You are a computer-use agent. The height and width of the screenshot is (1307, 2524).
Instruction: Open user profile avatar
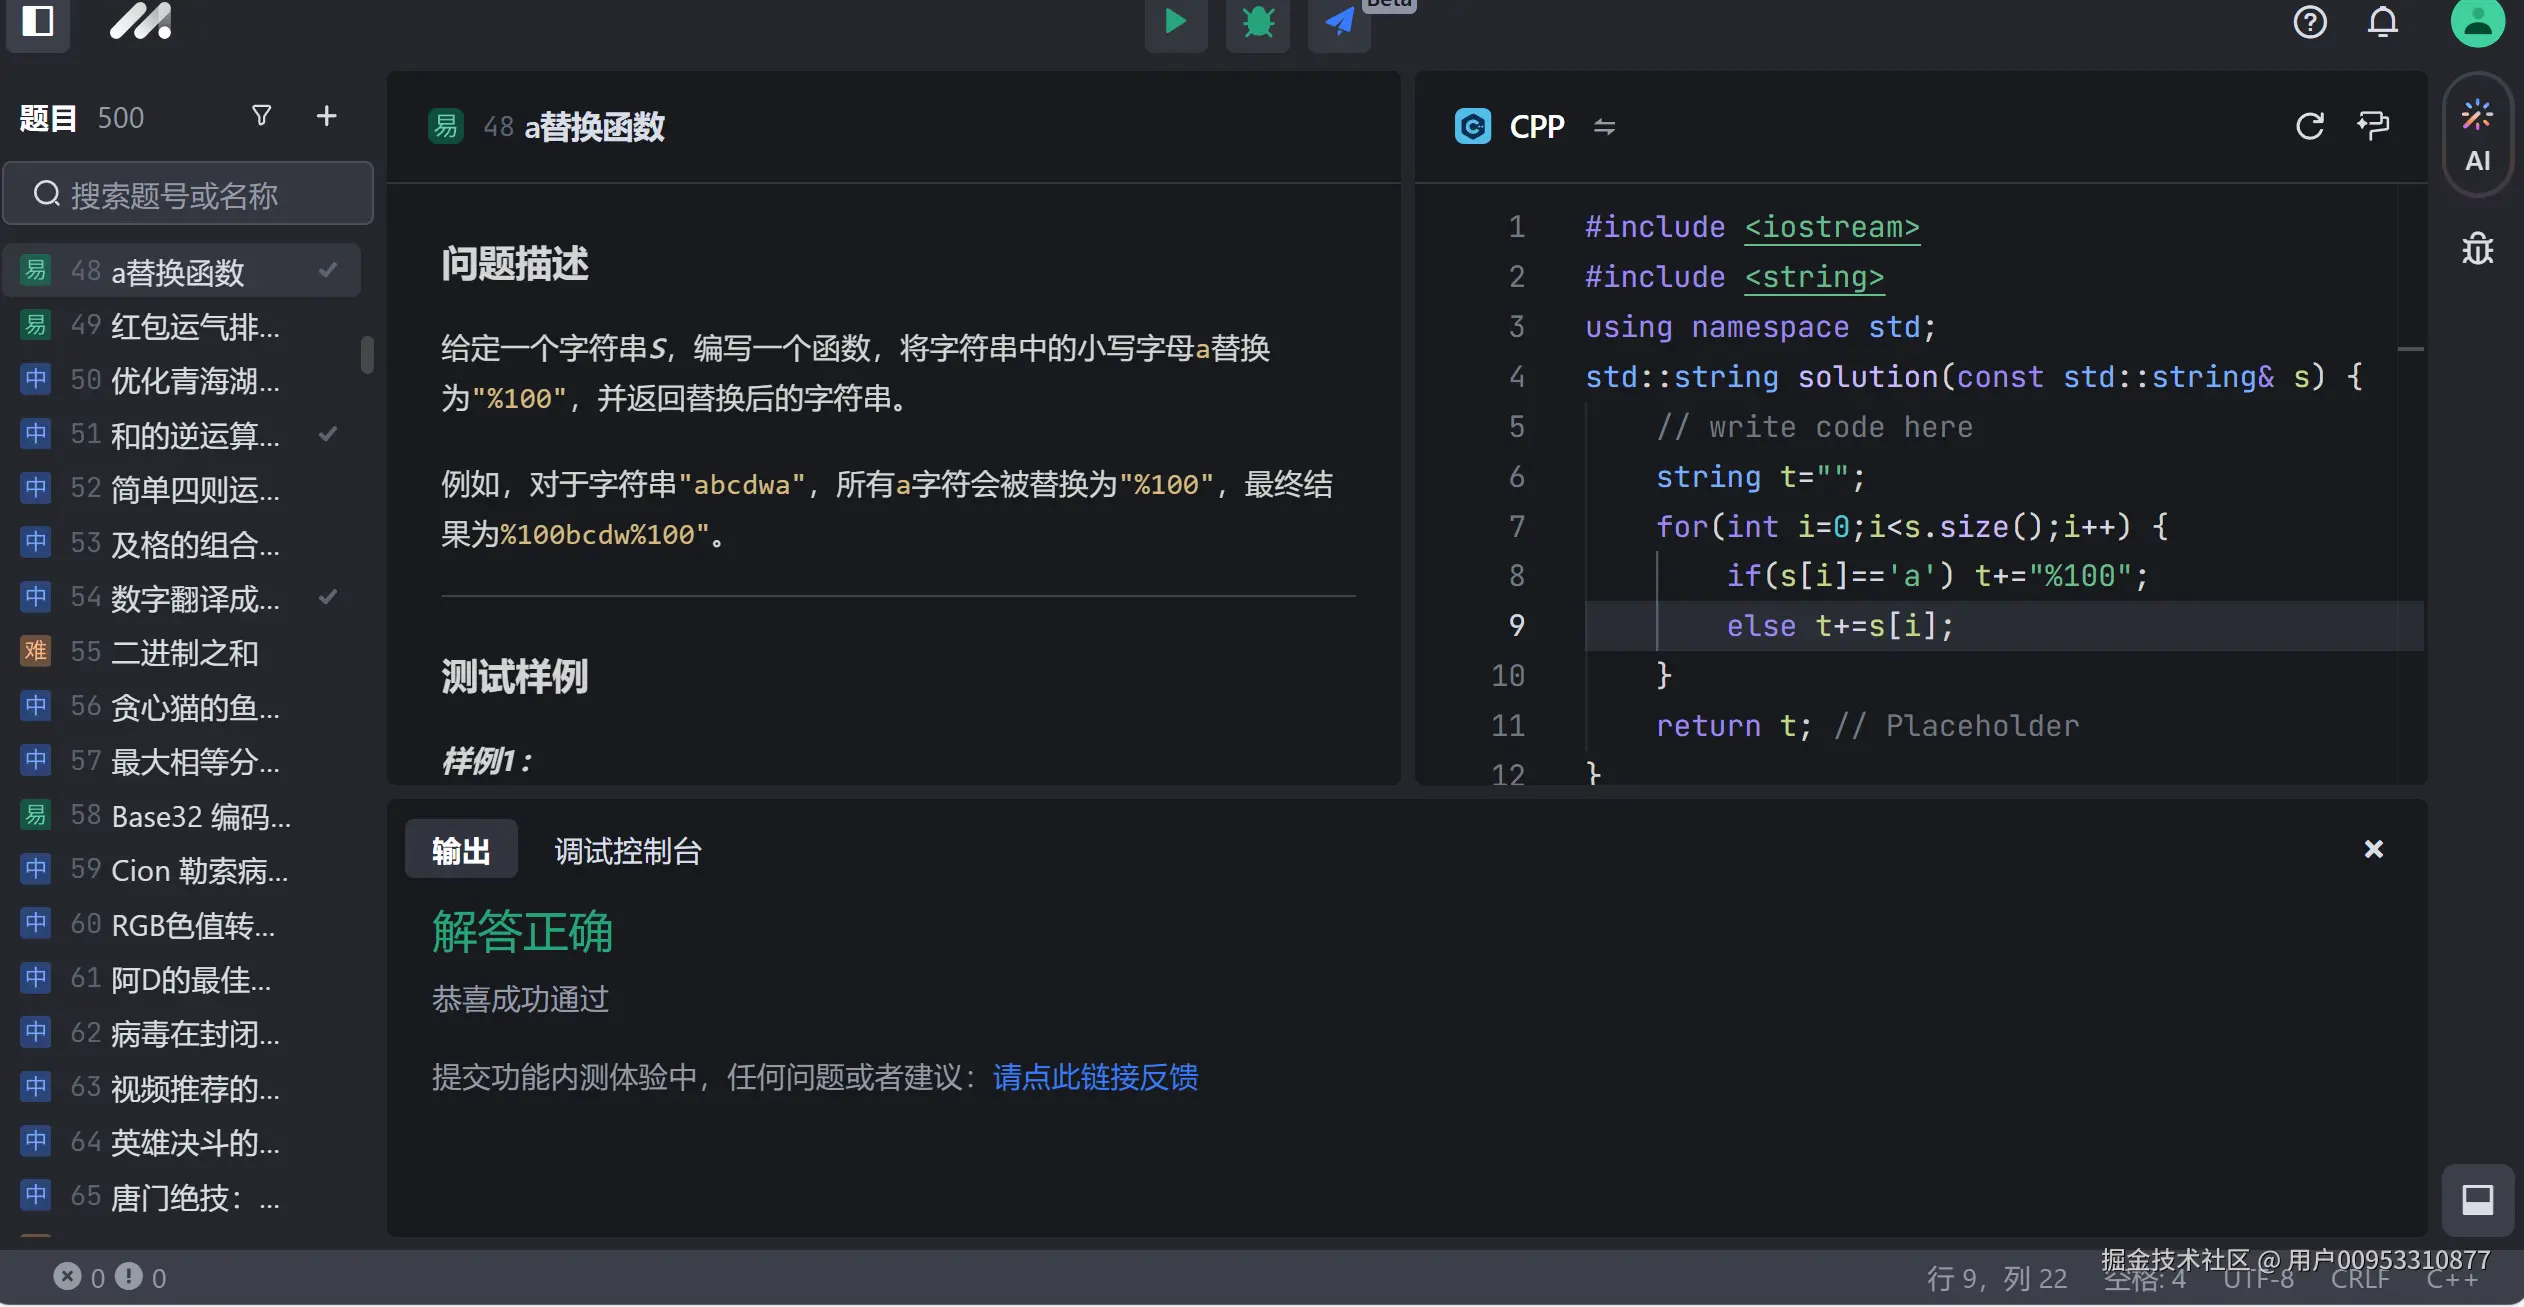(x=2477, y=21)
